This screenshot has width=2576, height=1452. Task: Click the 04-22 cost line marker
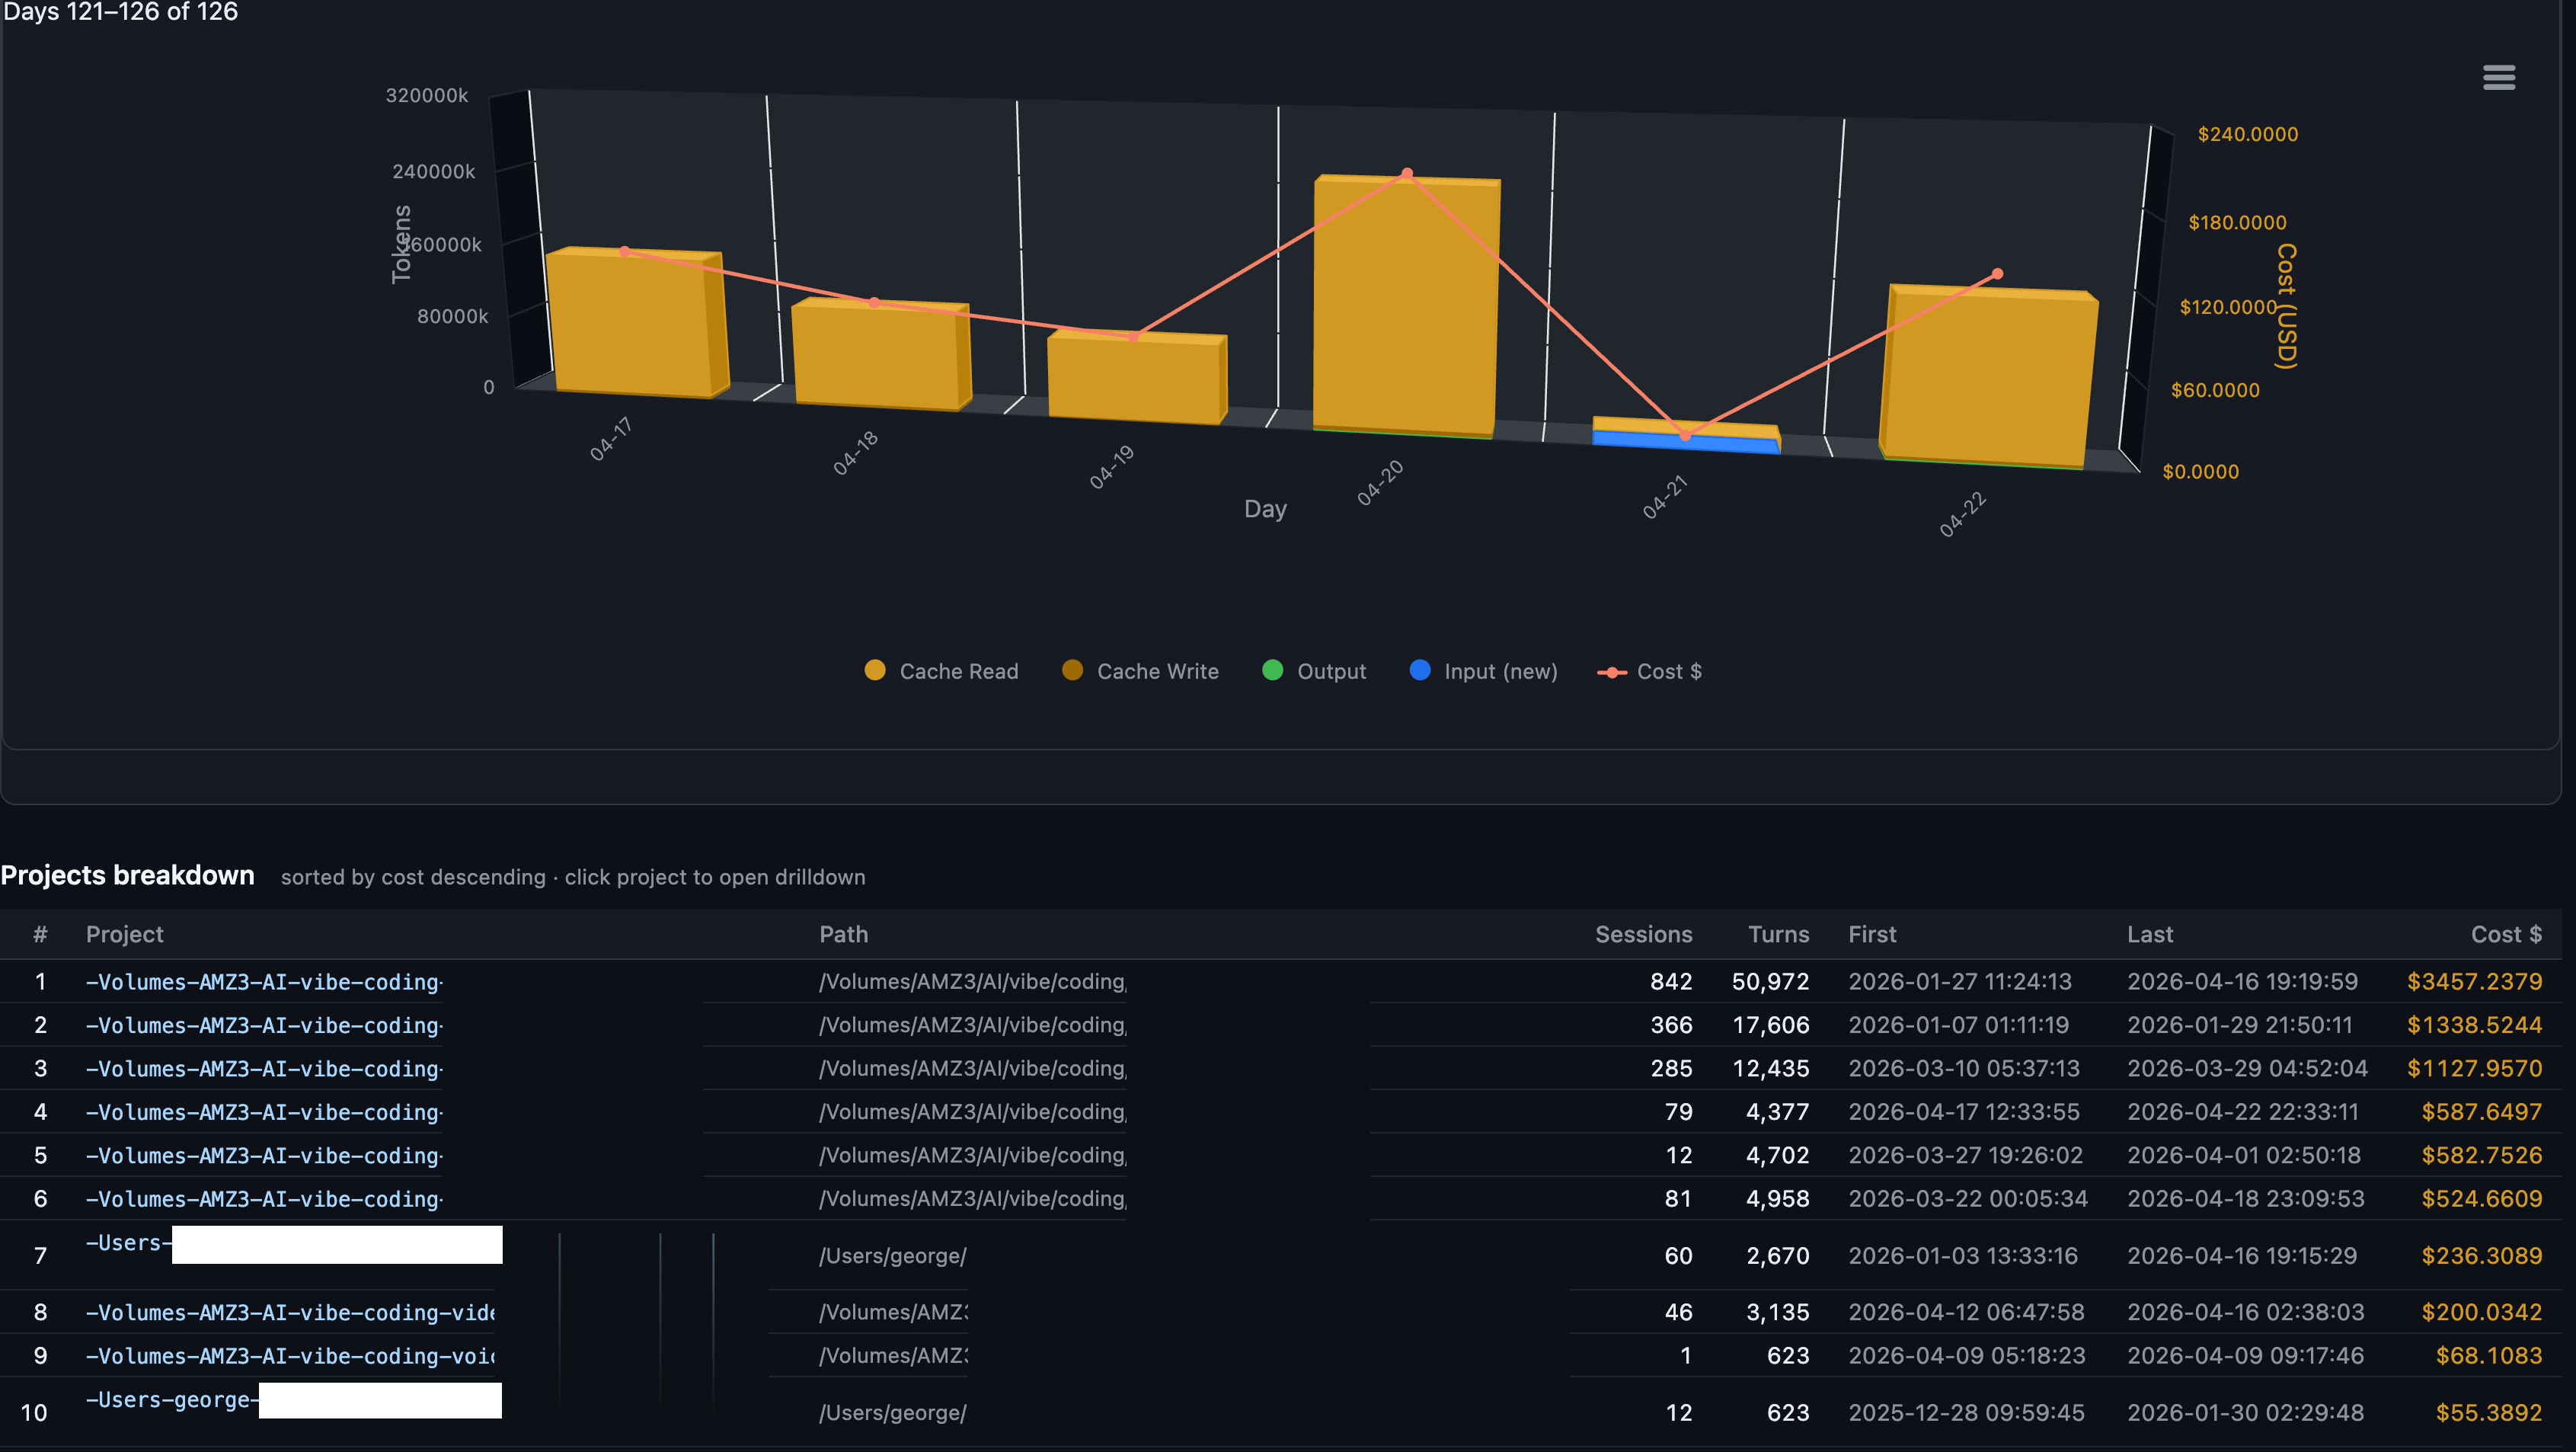click(x=1997, y=274)
